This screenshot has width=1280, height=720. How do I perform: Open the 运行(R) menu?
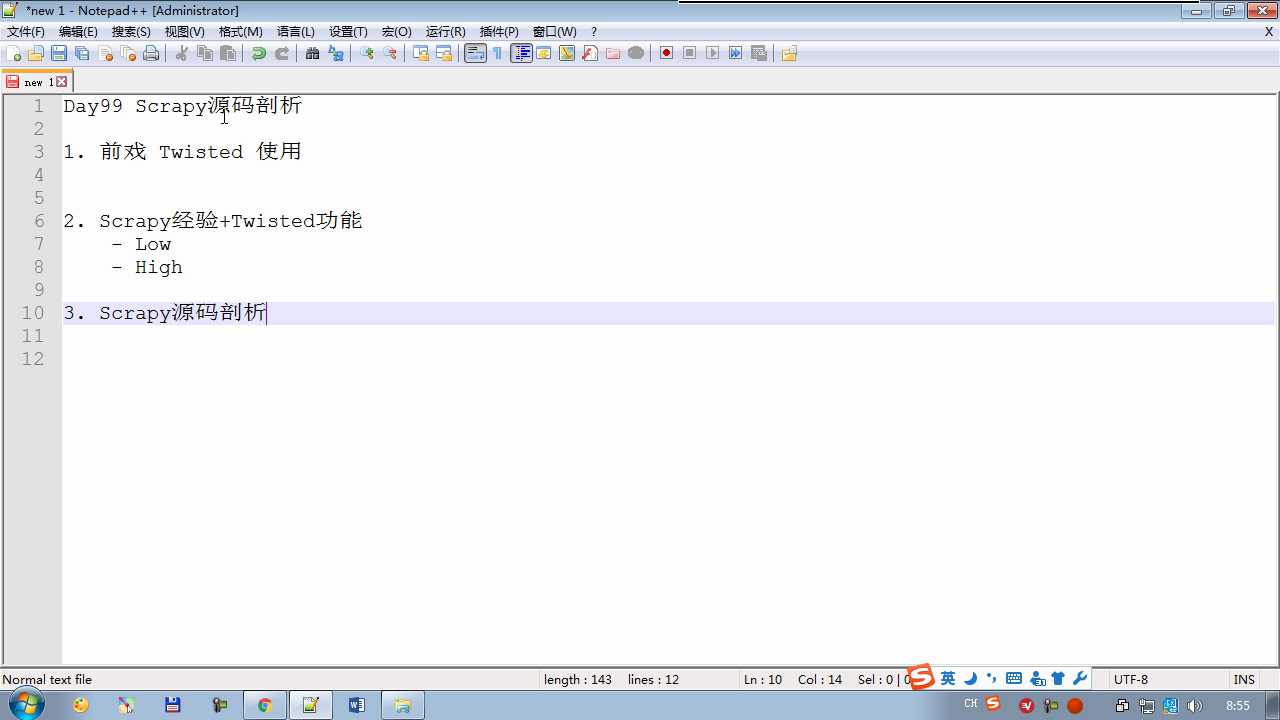coord(446,32)
